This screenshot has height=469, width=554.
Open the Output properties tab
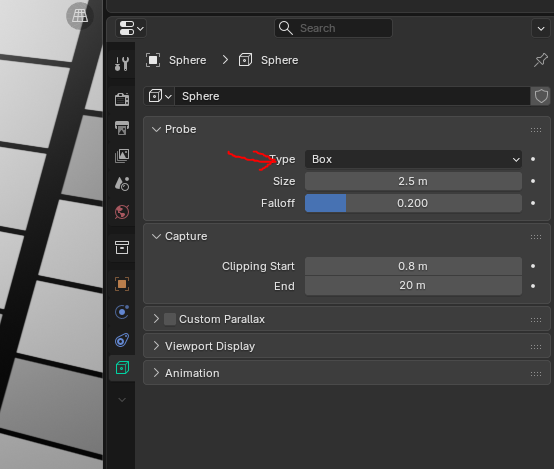(122, 128)
